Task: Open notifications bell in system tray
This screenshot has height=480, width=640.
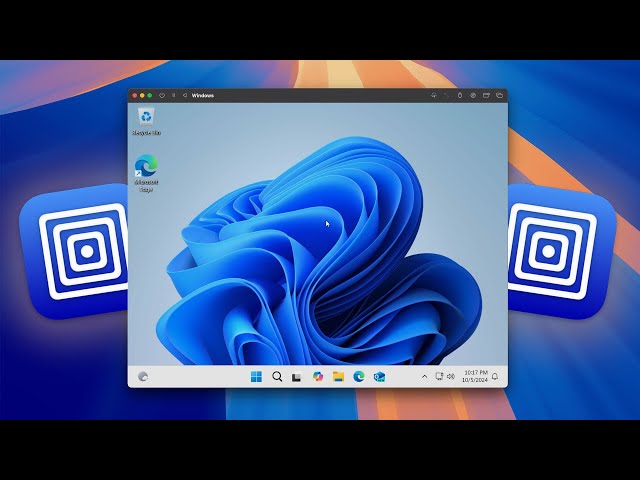Action: pos(495,376)
